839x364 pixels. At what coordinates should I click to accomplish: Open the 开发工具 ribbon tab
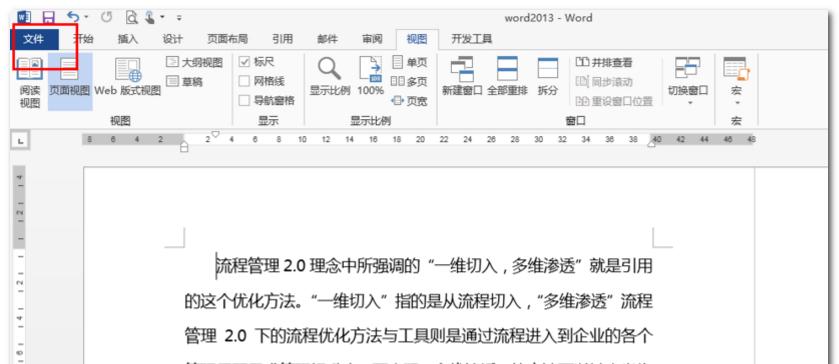click(x=471, y=39)
